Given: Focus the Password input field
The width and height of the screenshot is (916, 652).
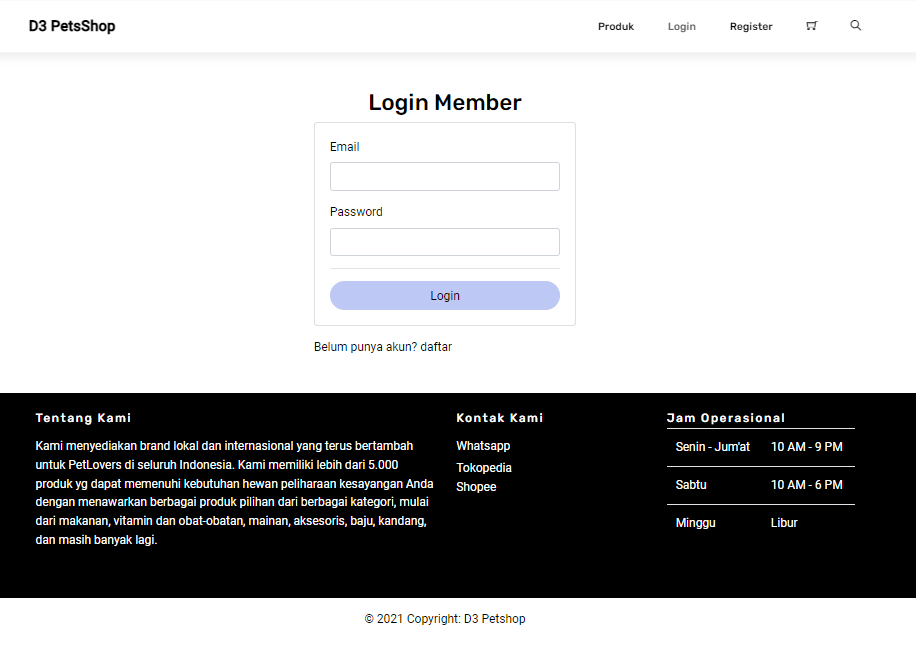Looking at the screenshot, I should point(444,241).
